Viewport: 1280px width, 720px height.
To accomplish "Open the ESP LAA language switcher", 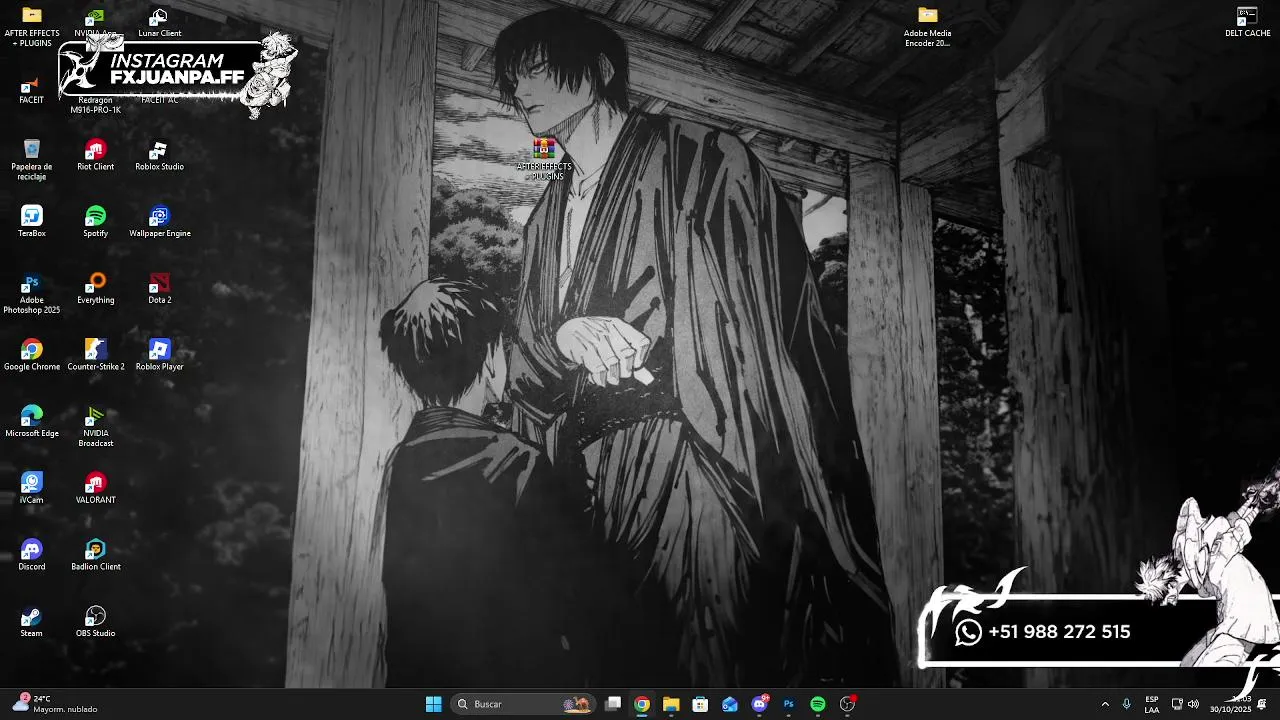I will point(1152,704).
